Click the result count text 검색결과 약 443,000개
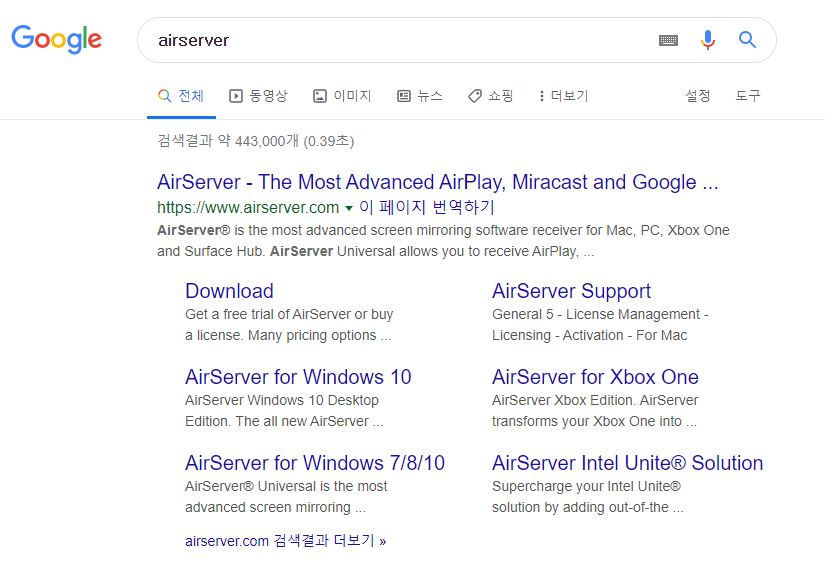The height and width of the screenshot is (566, 825). pos(228,140)
